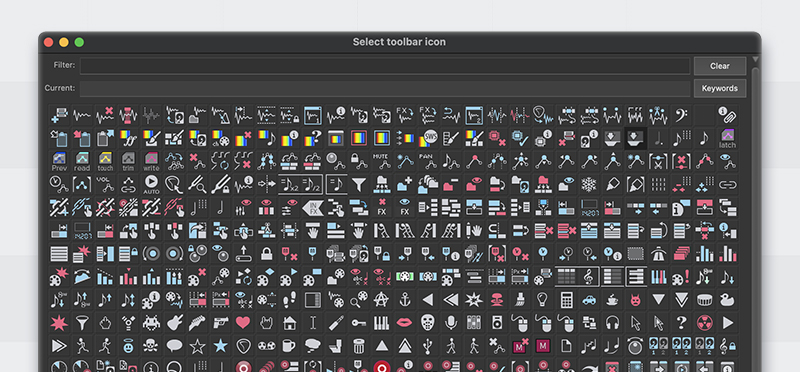Pick the snowflake freeze icon
This screenshot has width=800, height=372.
589,184
